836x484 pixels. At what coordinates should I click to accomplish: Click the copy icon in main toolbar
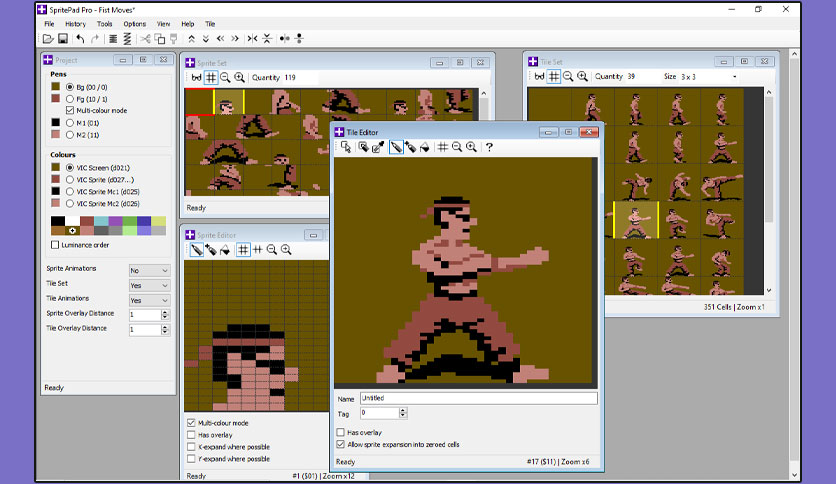click(x=159, y=38)
